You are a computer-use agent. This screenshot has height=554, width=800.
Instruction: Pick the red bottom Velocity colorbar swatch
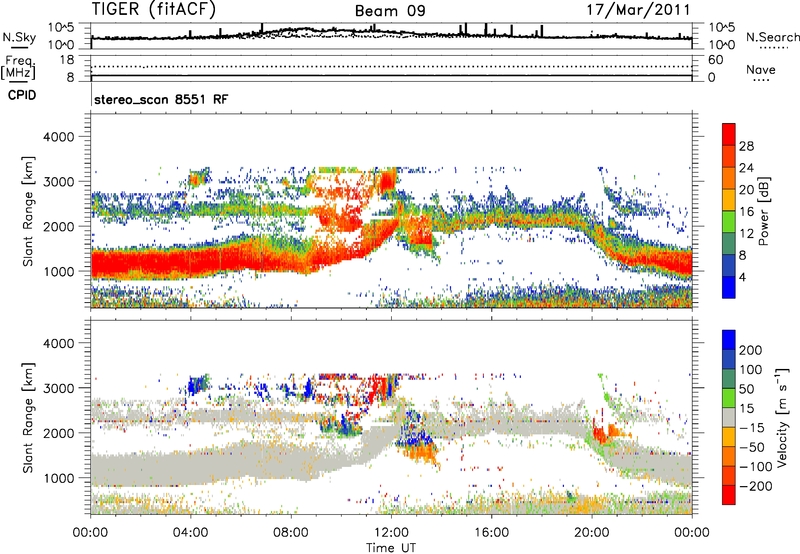tap(729, 495)
